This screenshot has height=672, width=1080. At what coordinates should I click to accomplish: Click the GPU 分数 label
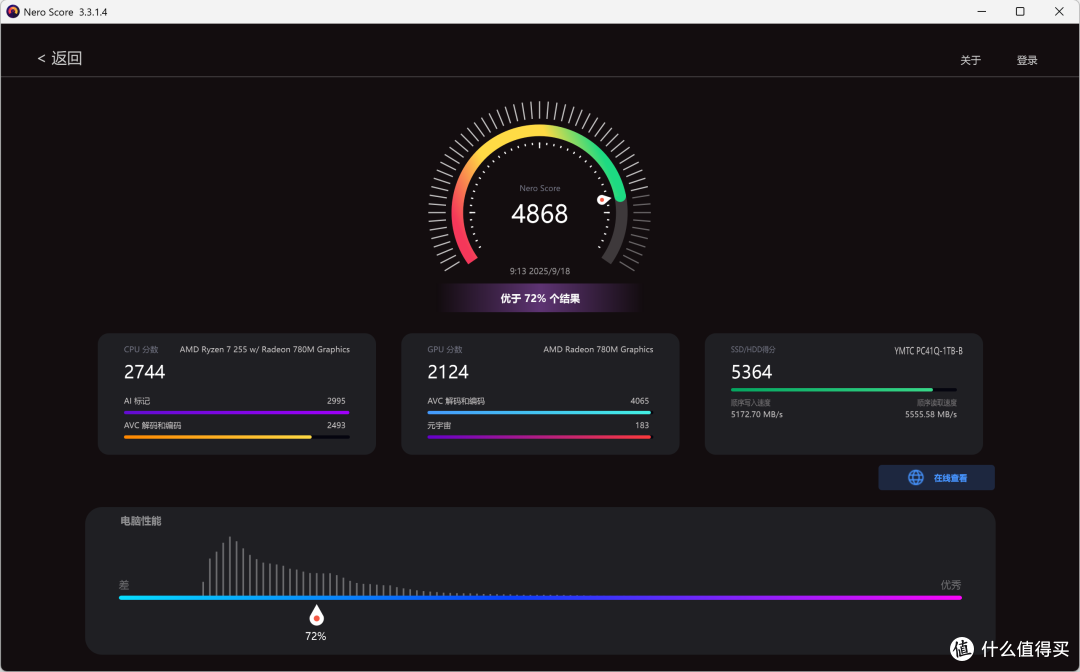444,350
